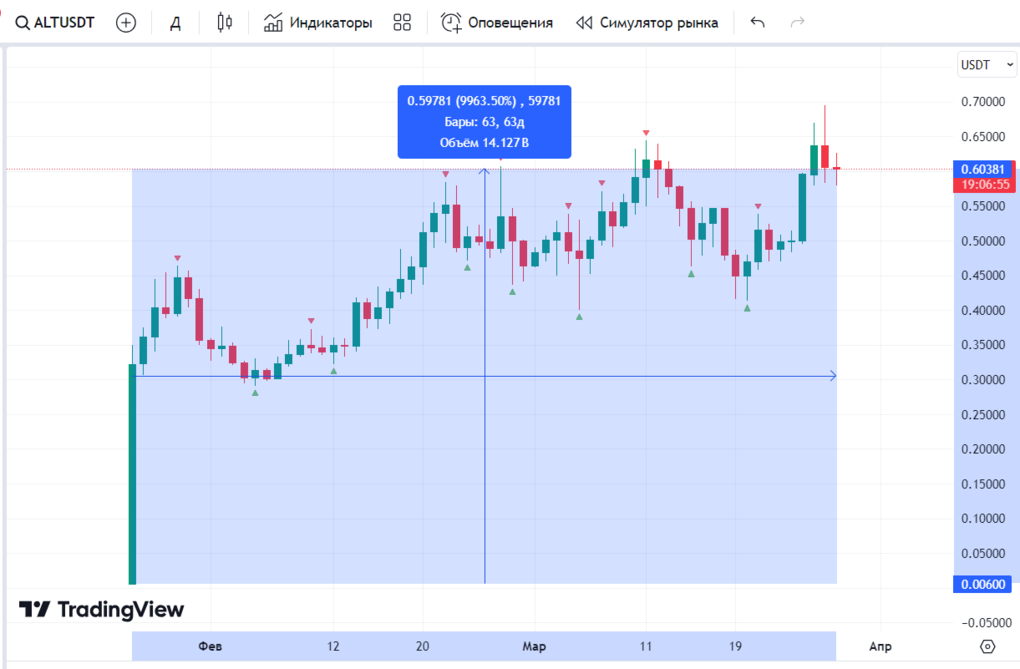
Task: Click the TradingView logo
Action: (x=102, y=609)
